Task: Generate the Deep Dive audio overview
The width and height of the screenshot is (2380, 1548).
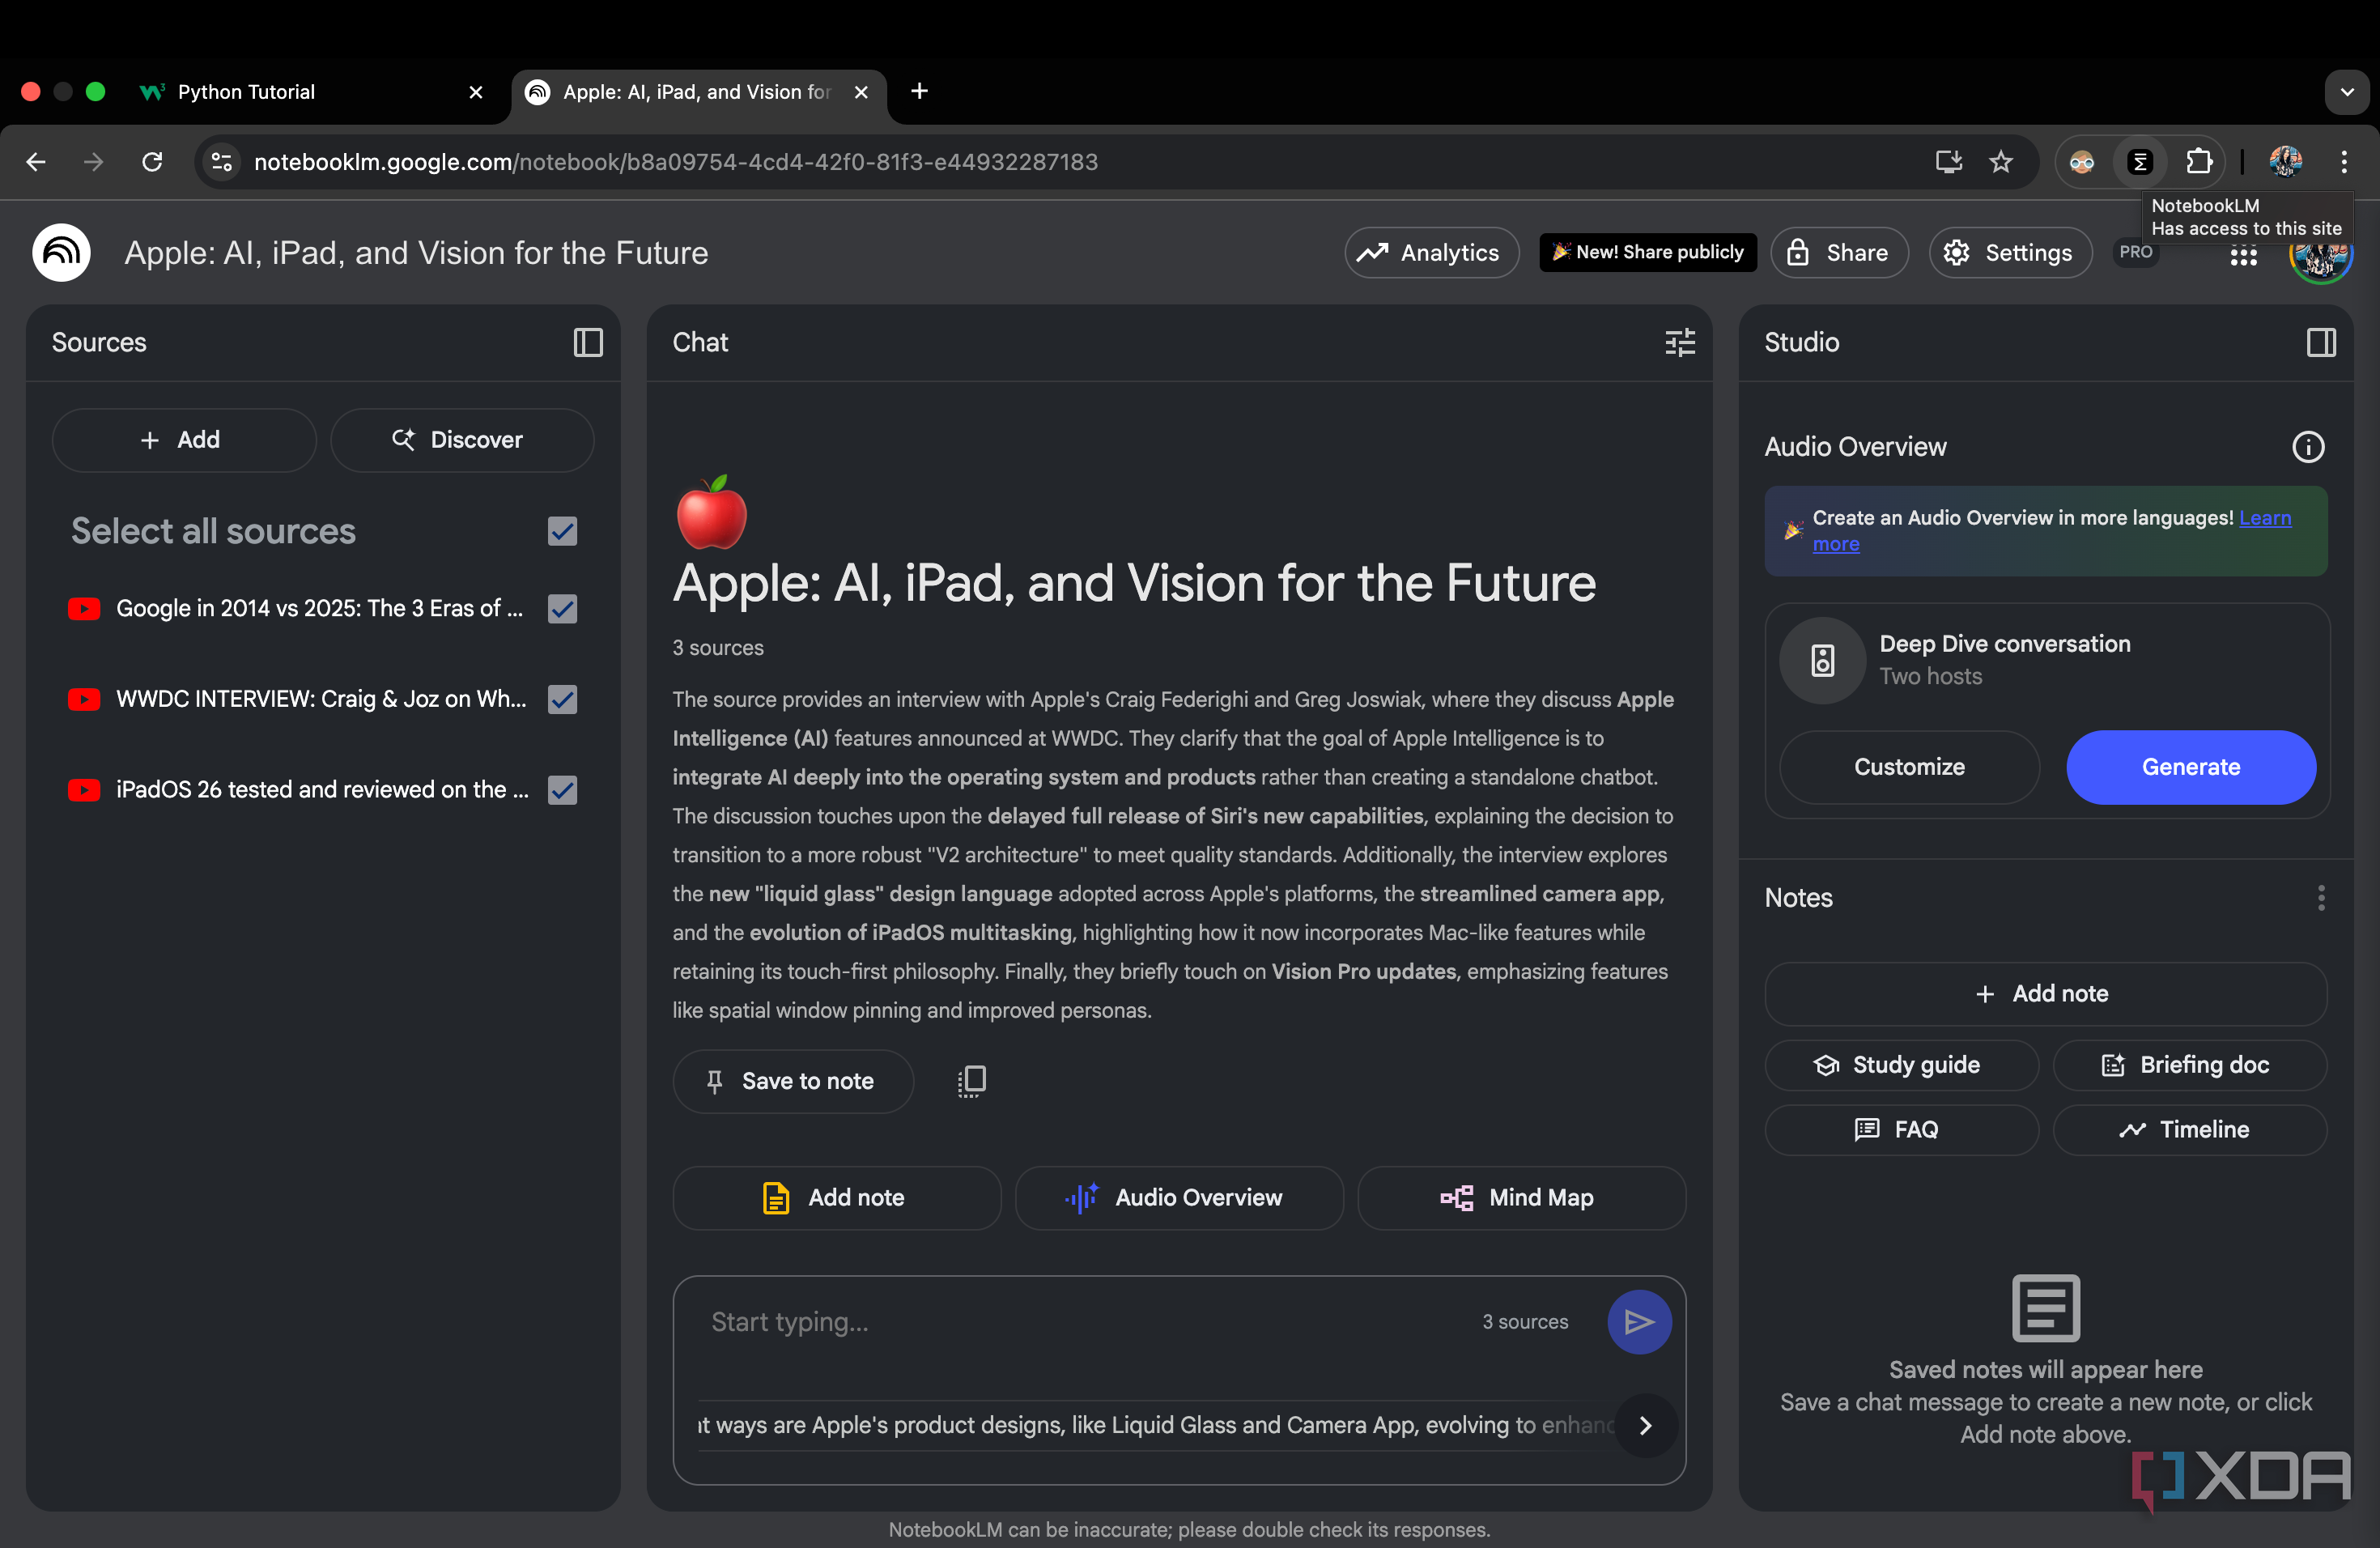Action: click(x=2190, y=767)
